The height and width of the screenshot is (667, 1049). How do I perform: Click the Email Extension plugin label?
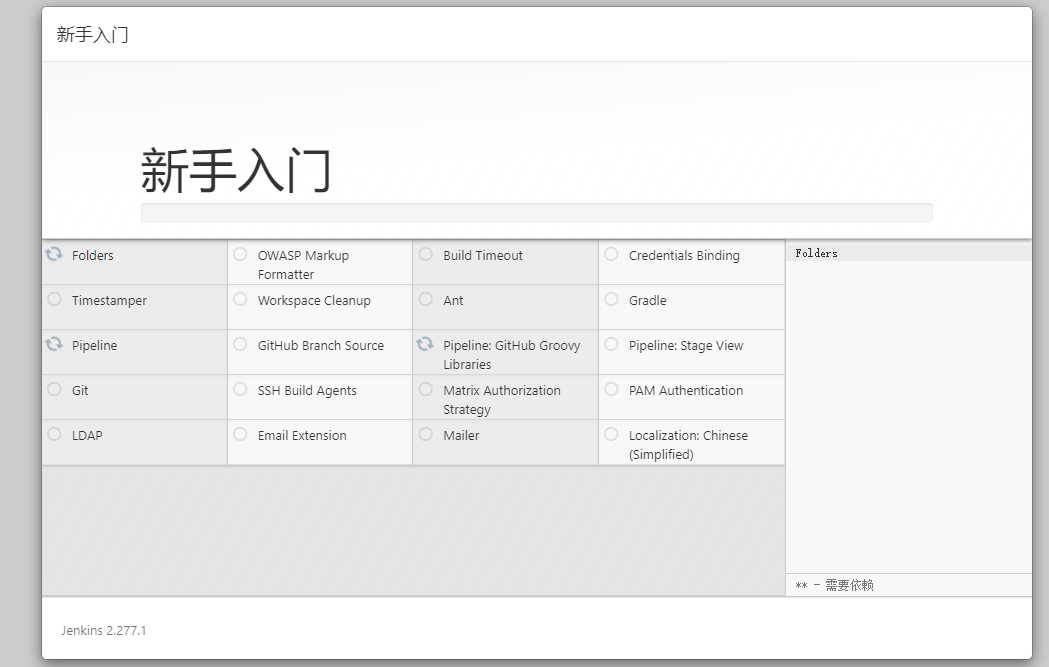coord(302,436)
